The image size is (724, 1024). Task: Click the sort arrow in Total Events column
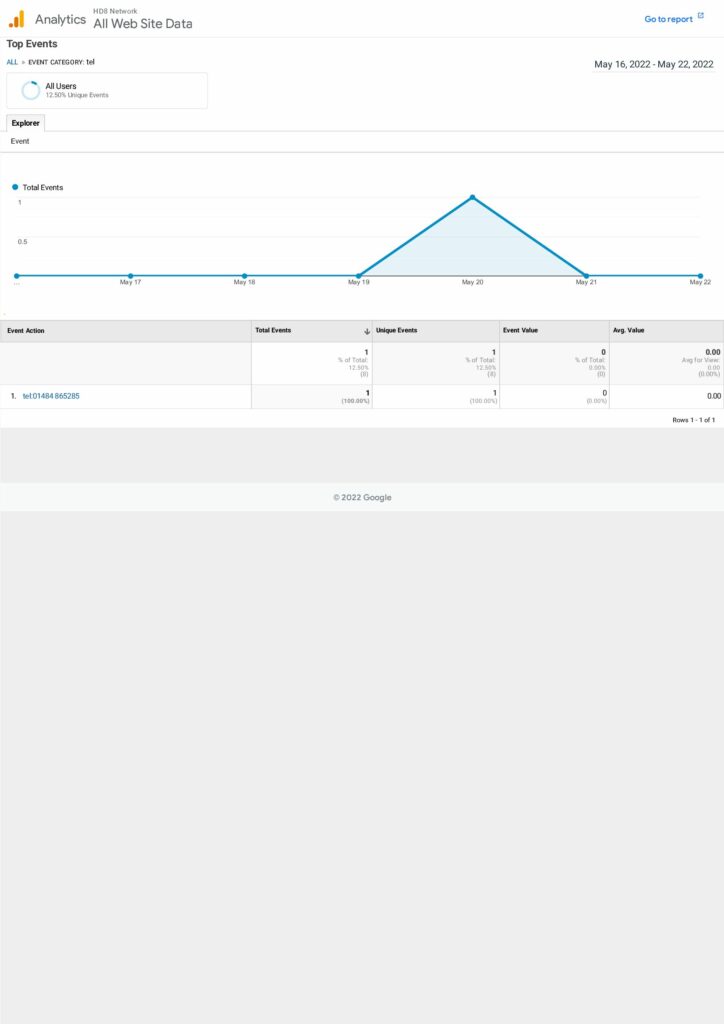366,331
